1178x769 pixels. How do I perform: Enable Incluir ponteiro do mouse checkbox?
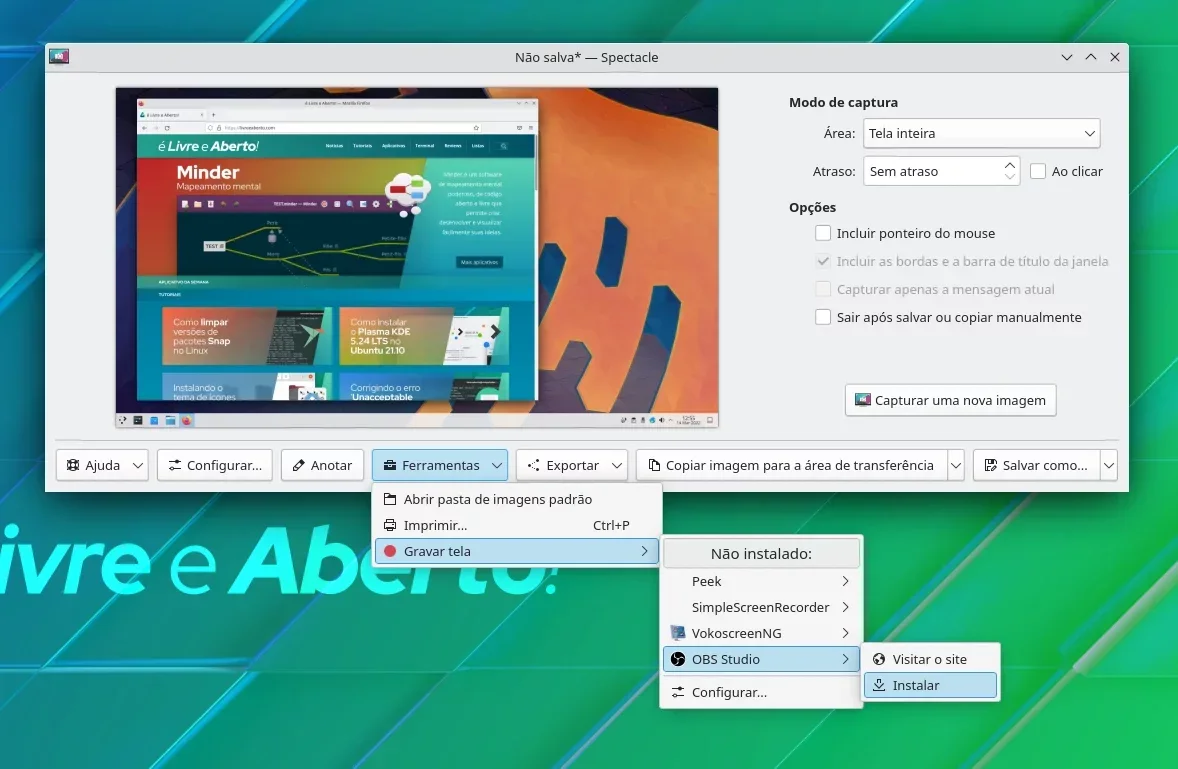click(823, 233)
